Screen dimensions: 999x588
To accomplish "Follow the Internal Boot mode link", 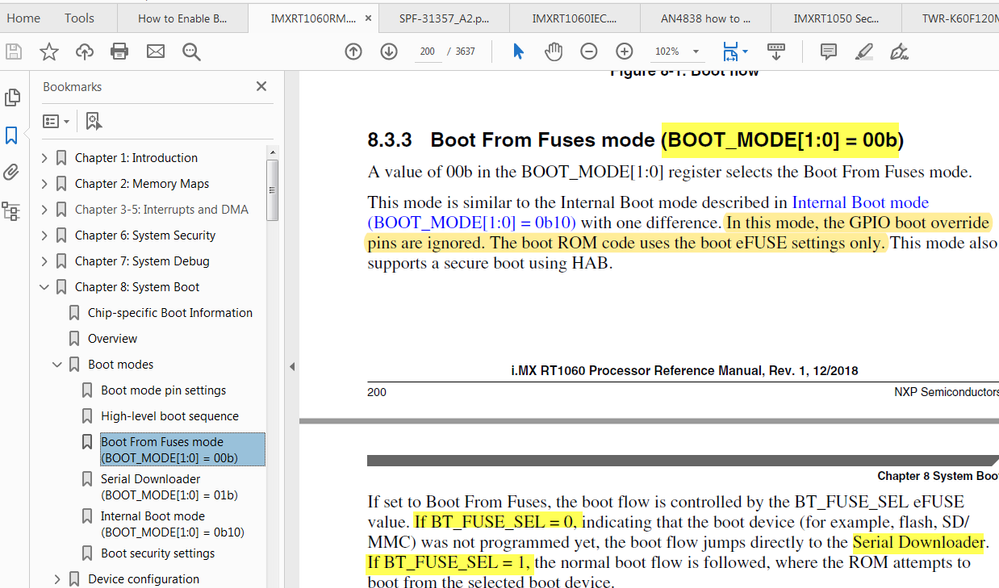I will pos(860,203).
